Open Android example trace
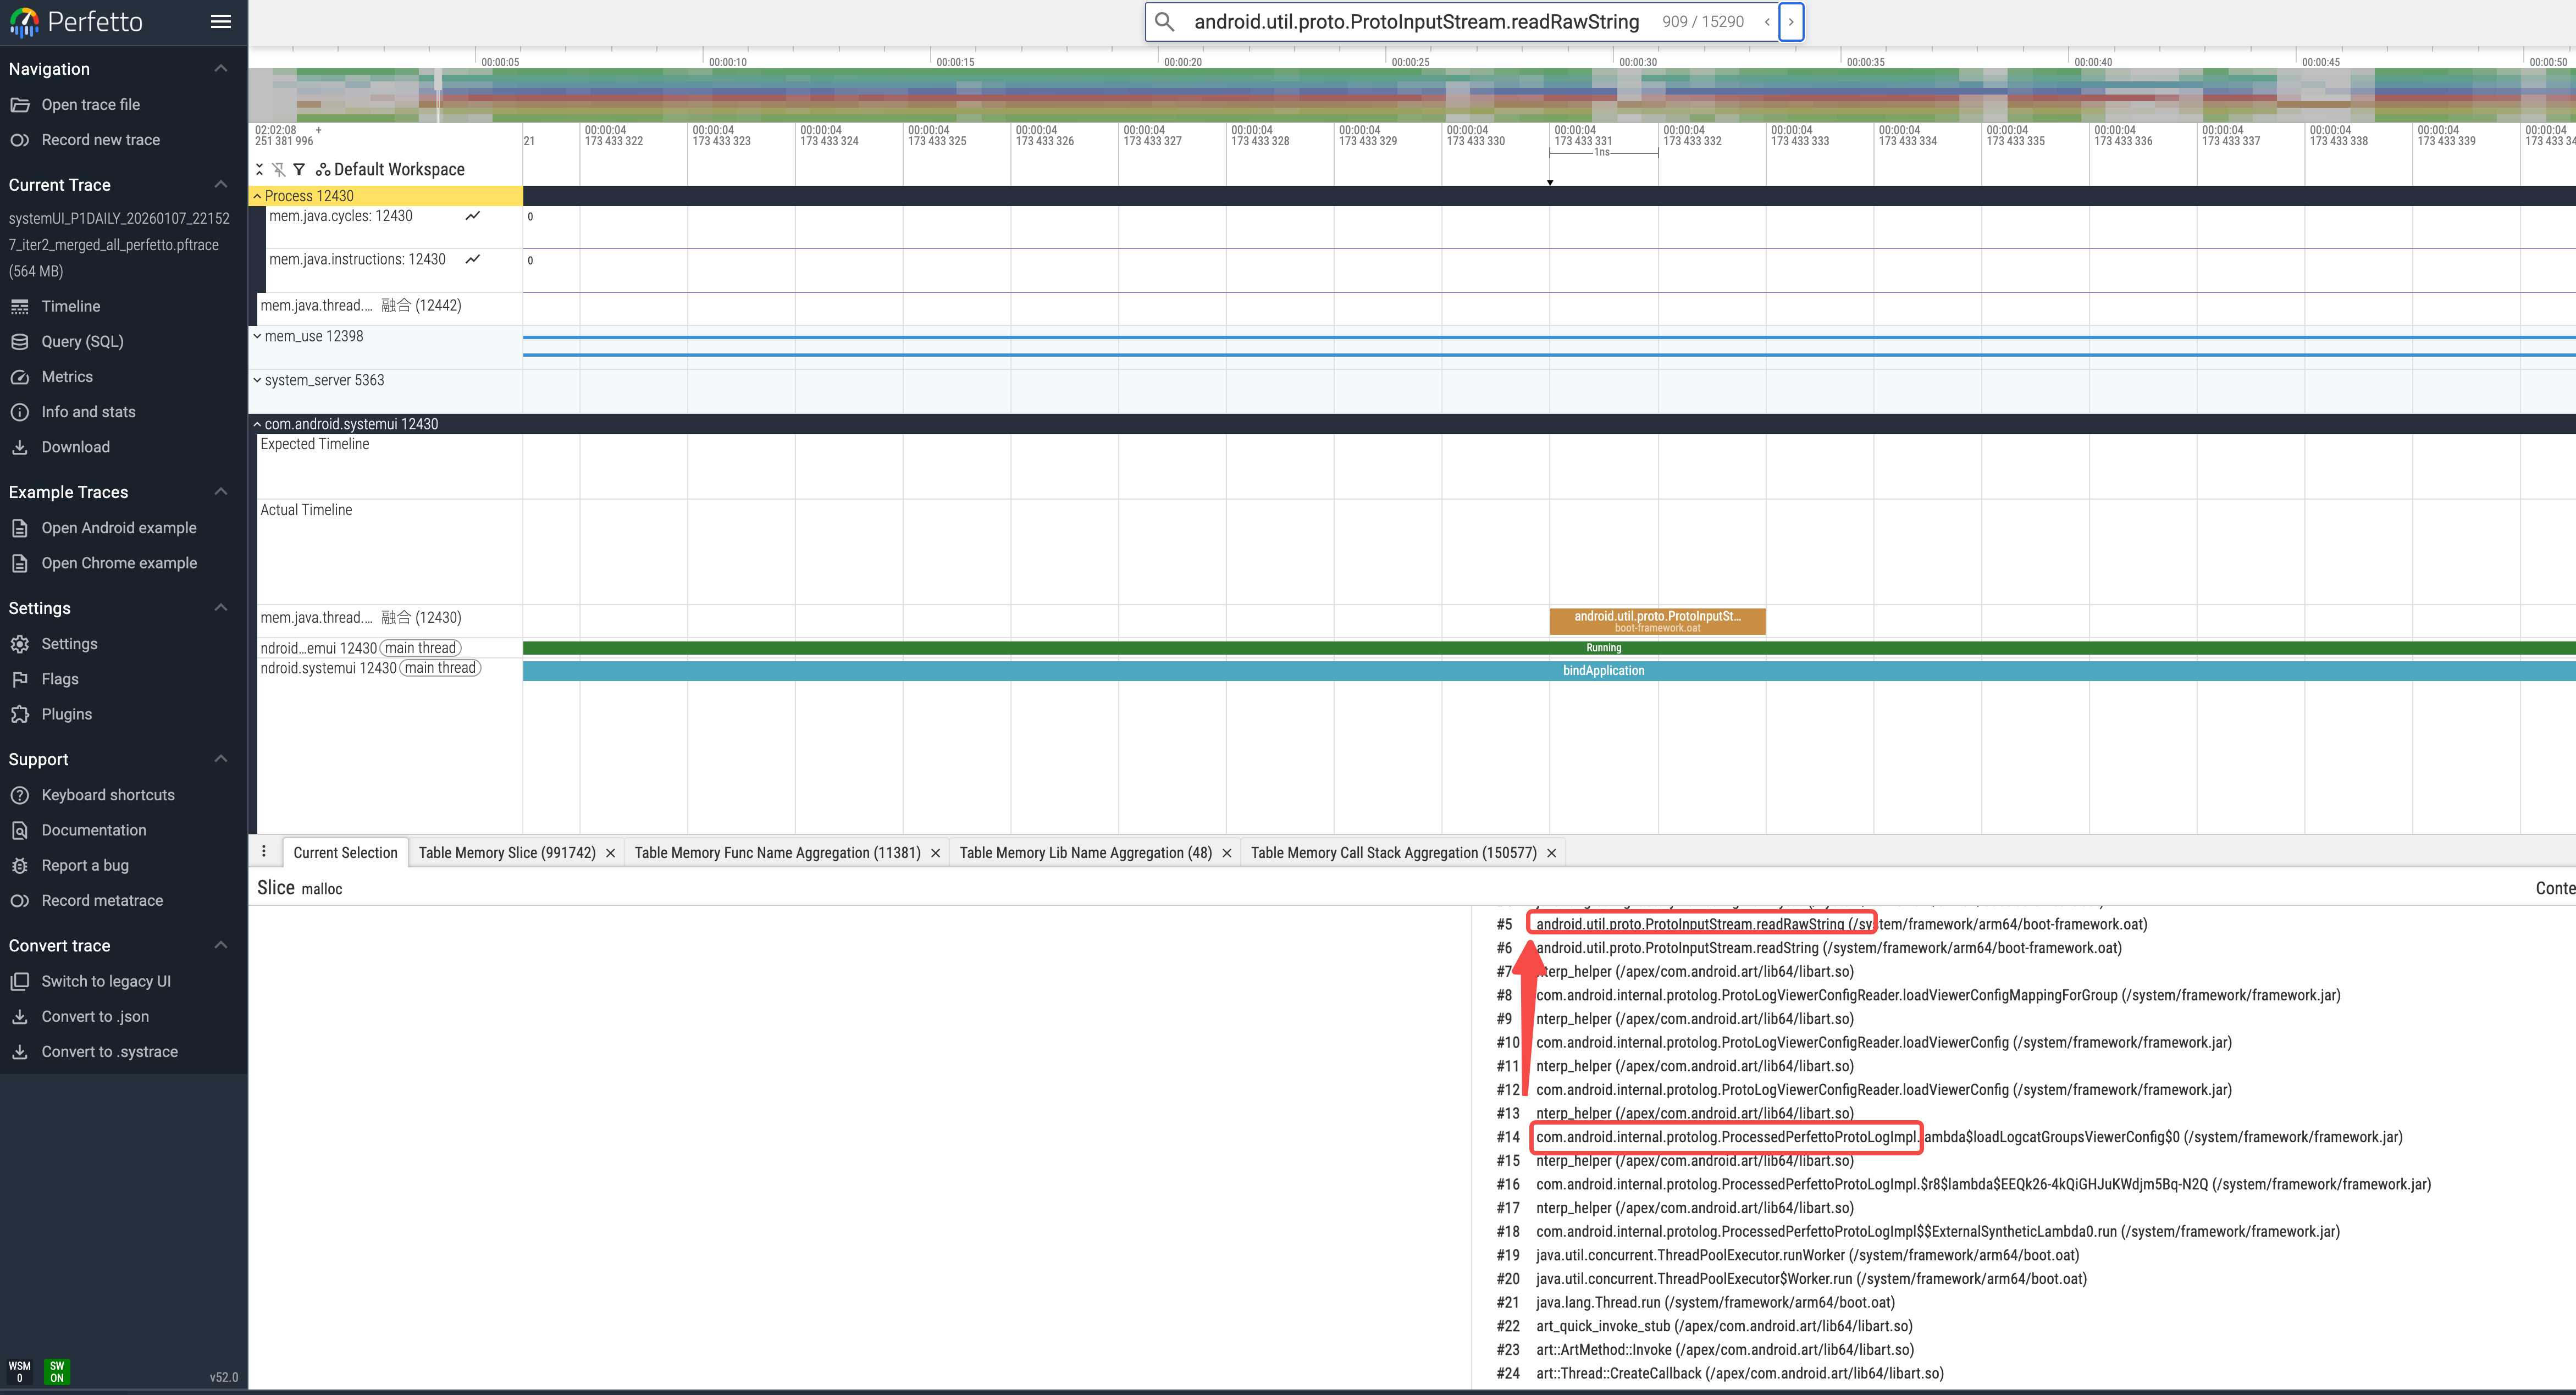2576x1395 pixels. point(118,528)
